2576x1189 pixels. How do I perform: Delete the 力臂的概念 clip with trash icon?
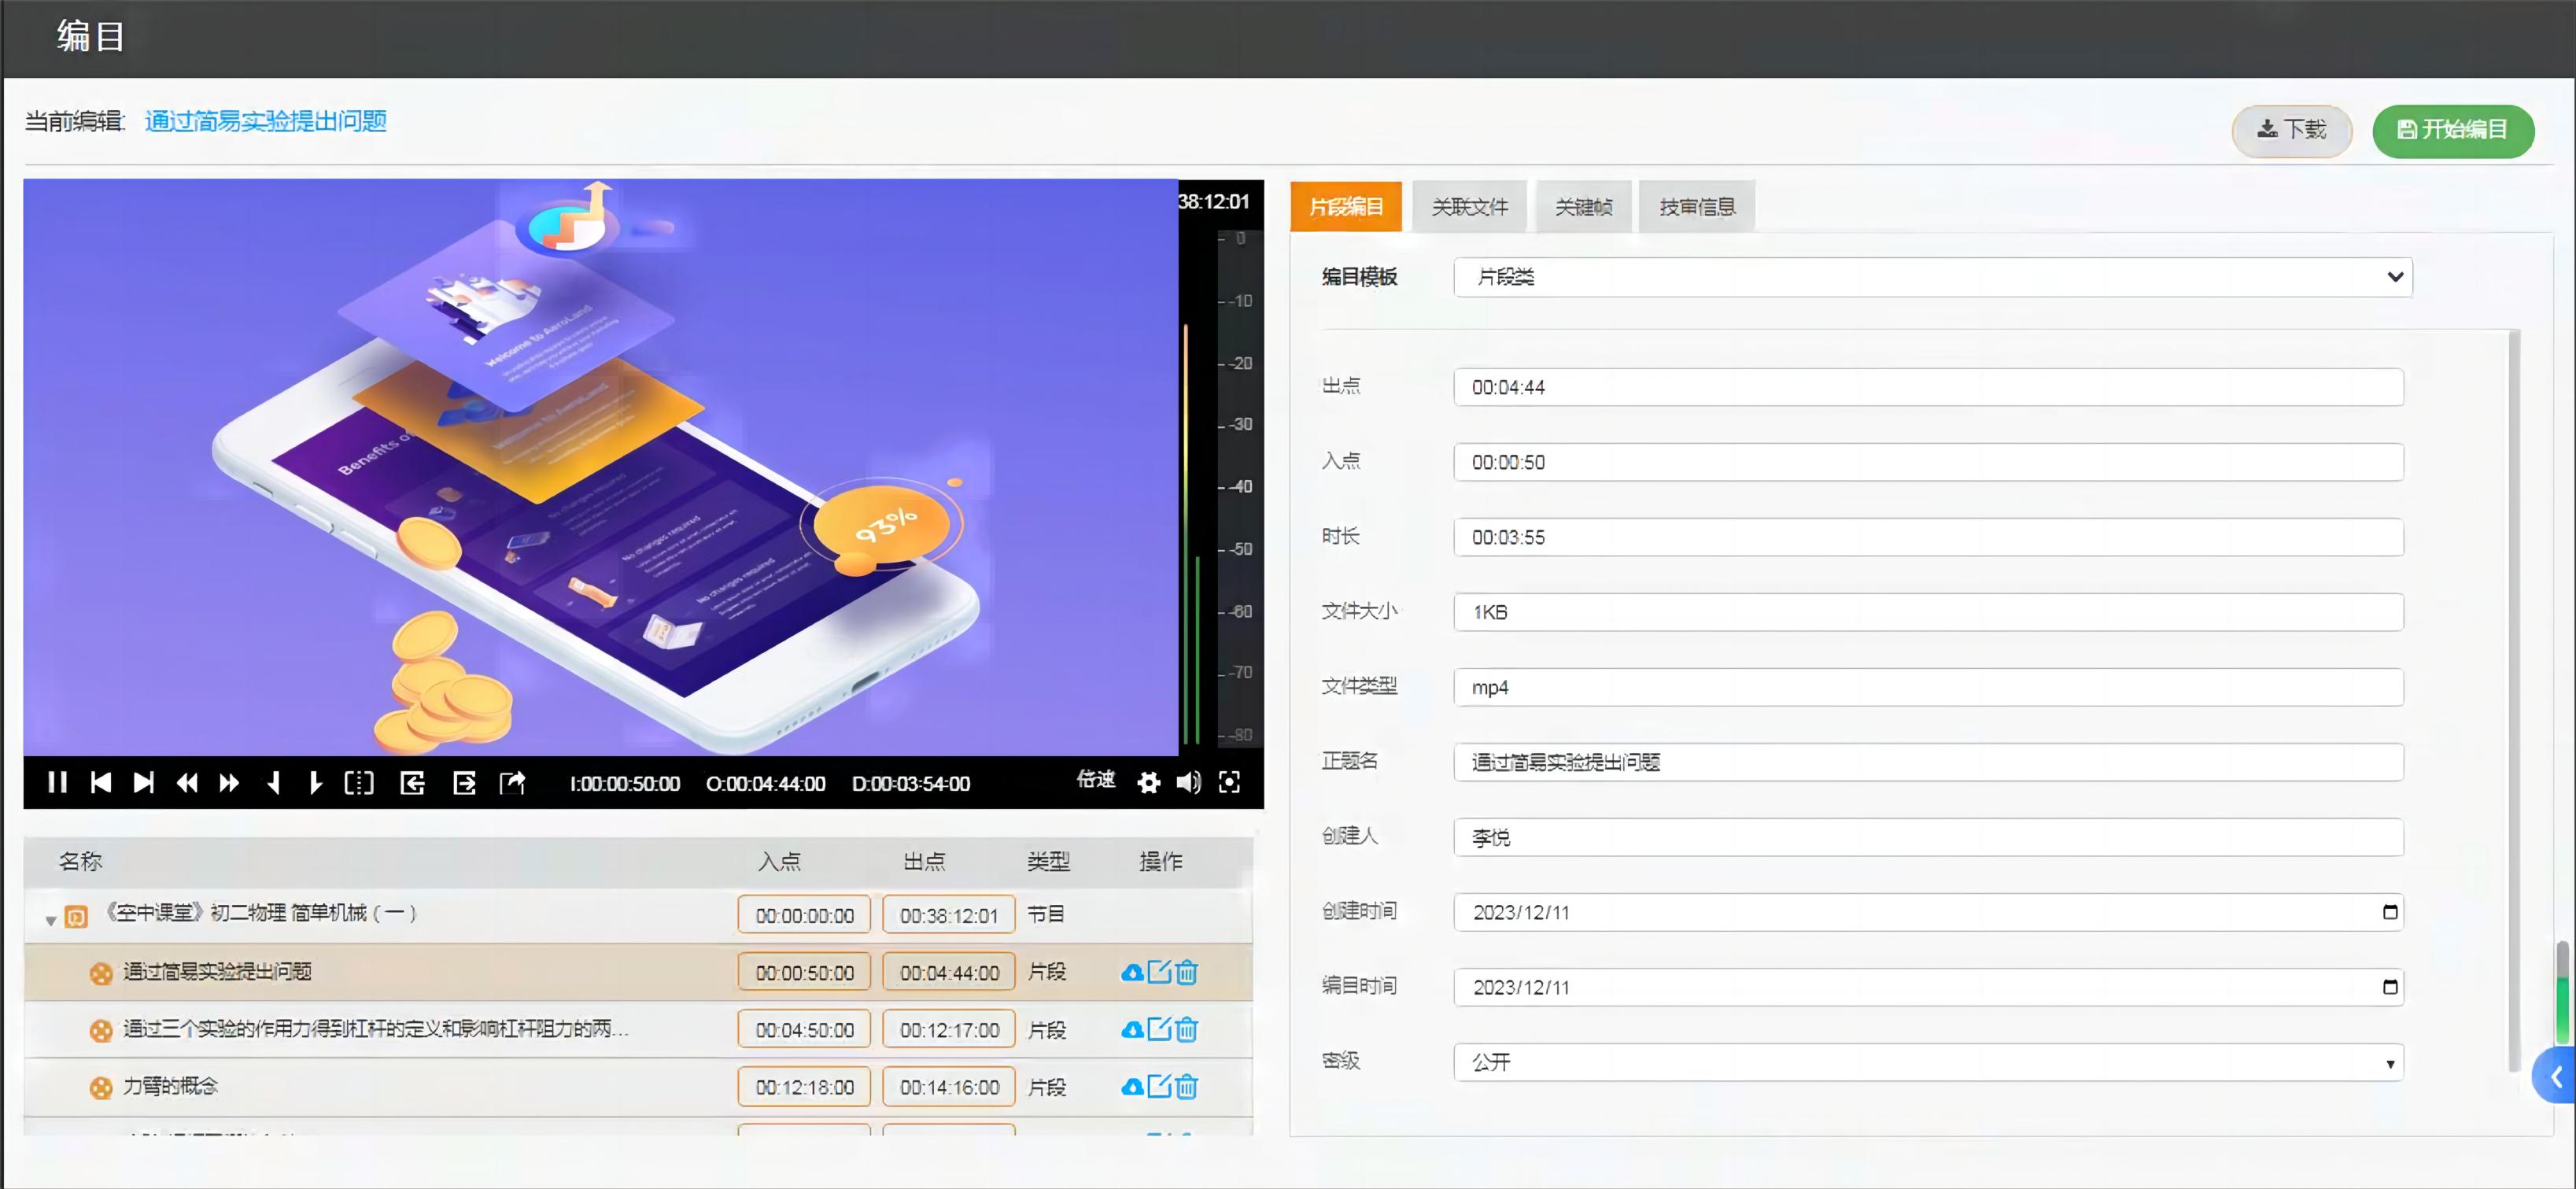pyautogui.click(x=1186, y=1087)
